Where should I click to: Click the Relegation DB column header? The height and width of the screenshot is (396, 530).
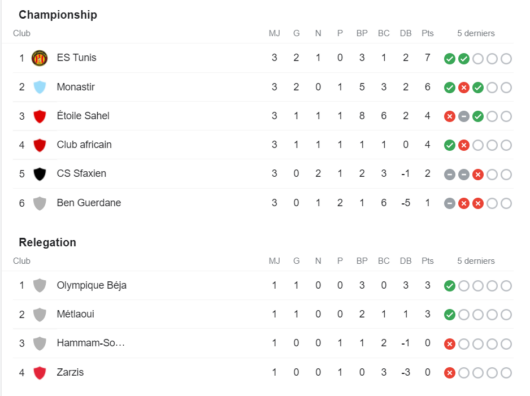pos(405,261)
